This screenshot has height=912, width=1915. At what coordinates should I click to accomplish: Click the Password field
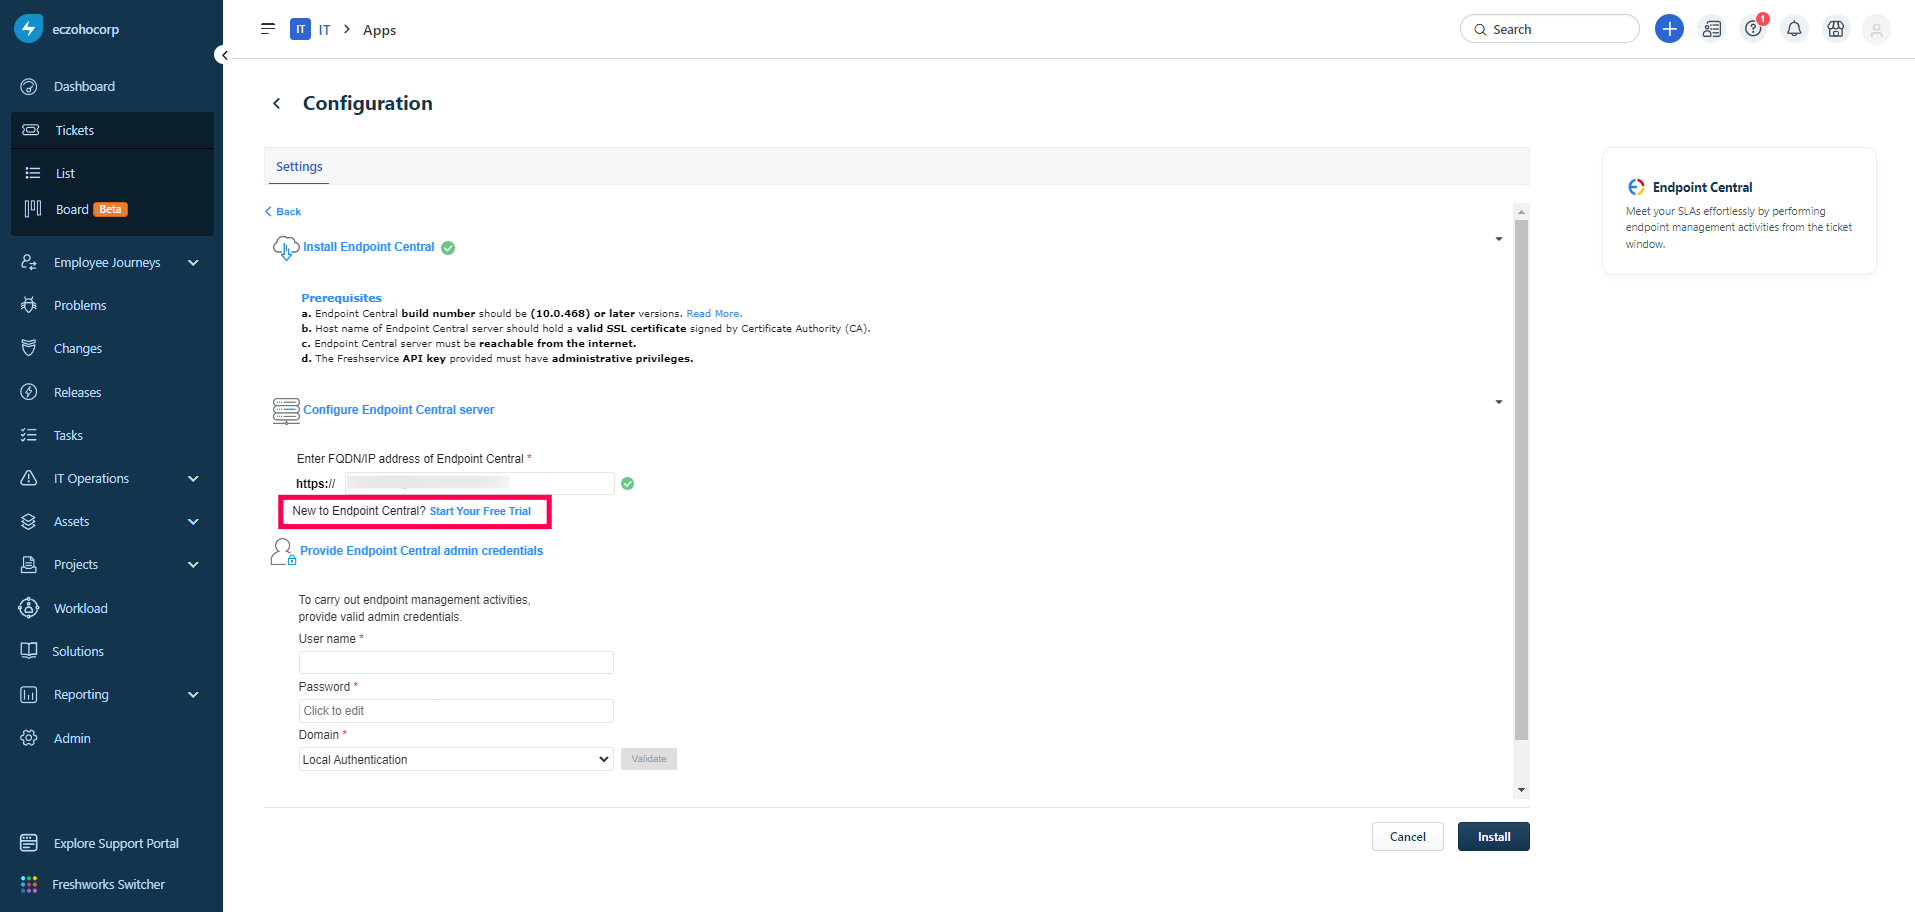456,711
